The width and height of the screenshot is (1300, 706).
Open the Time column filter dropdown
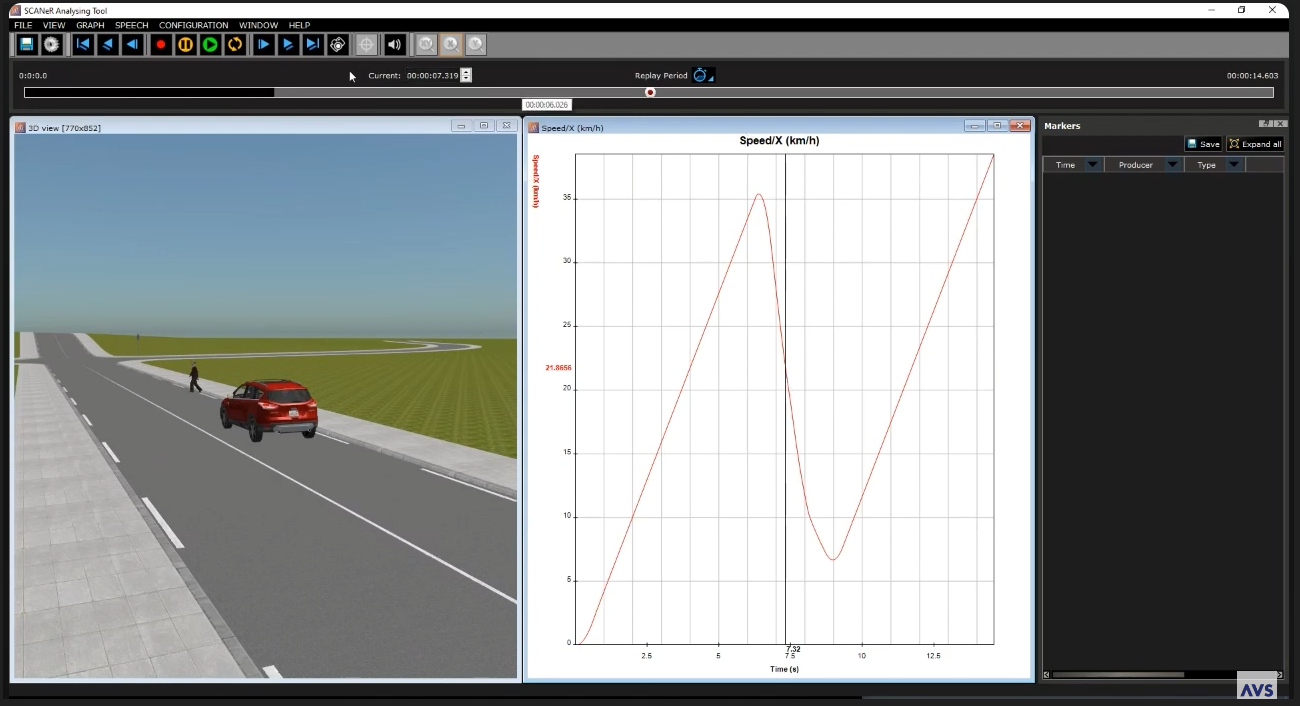pyautogui.click(x=1092, y=165)
